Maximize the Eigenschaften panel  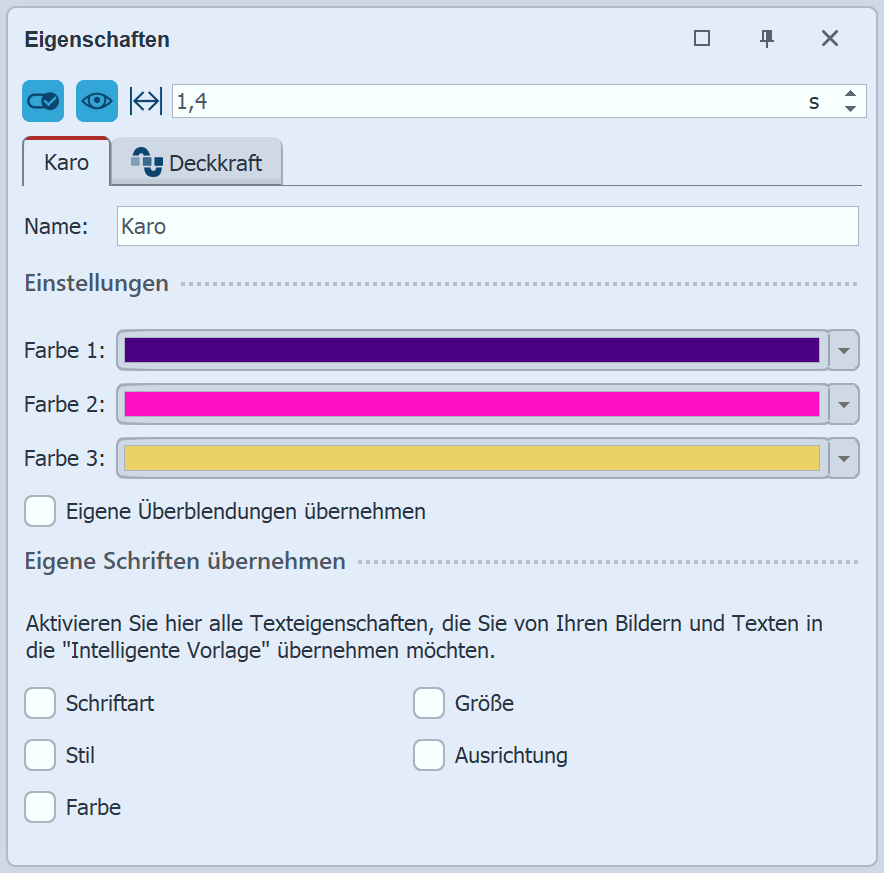pyautogui.click(x=702, y=39)
